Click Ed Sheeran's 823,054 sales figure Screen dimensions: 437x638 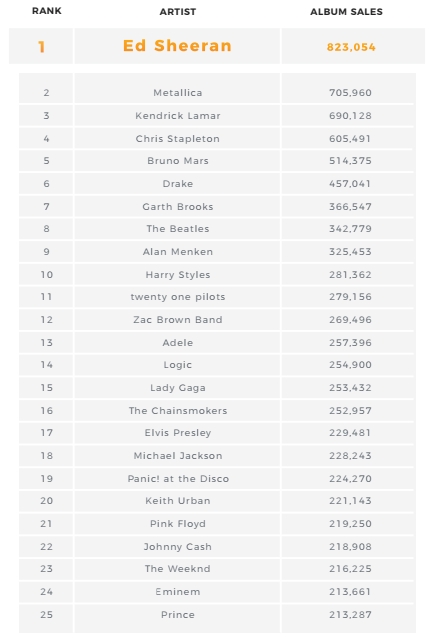tap(351, 47)
